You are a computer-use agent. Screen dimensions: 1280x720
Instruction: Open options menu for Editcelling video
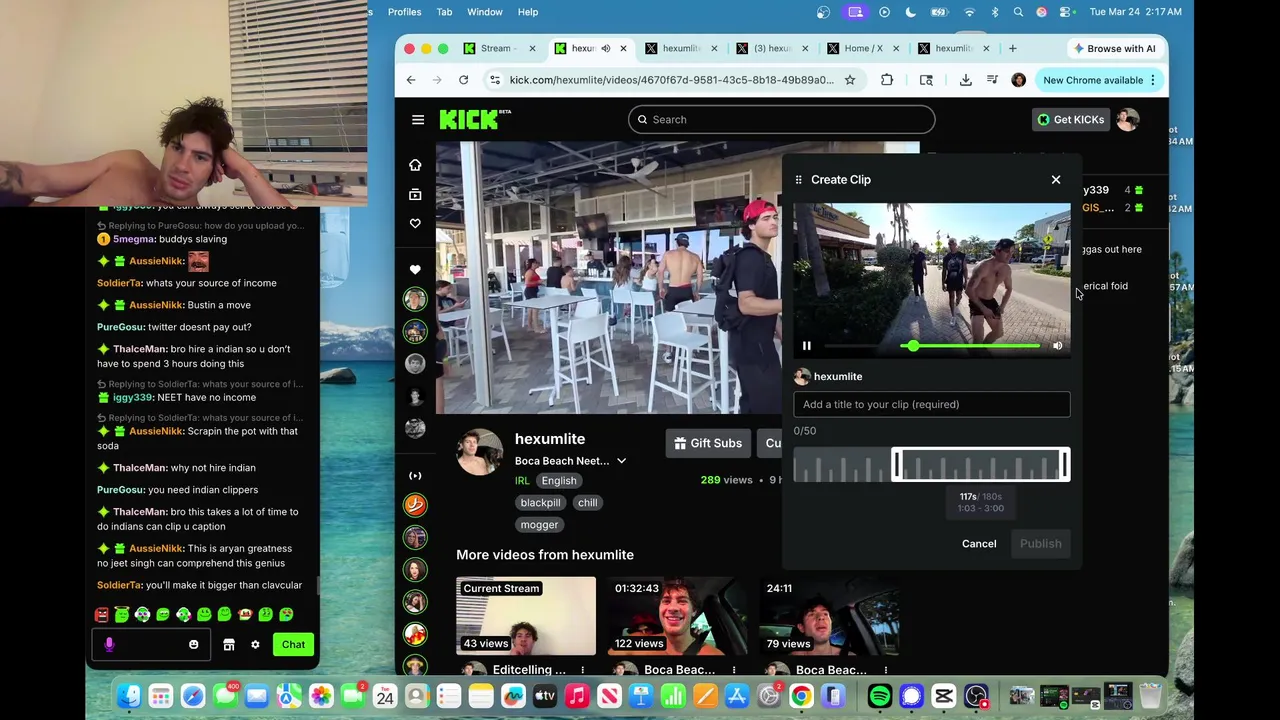tap(583, 670)
